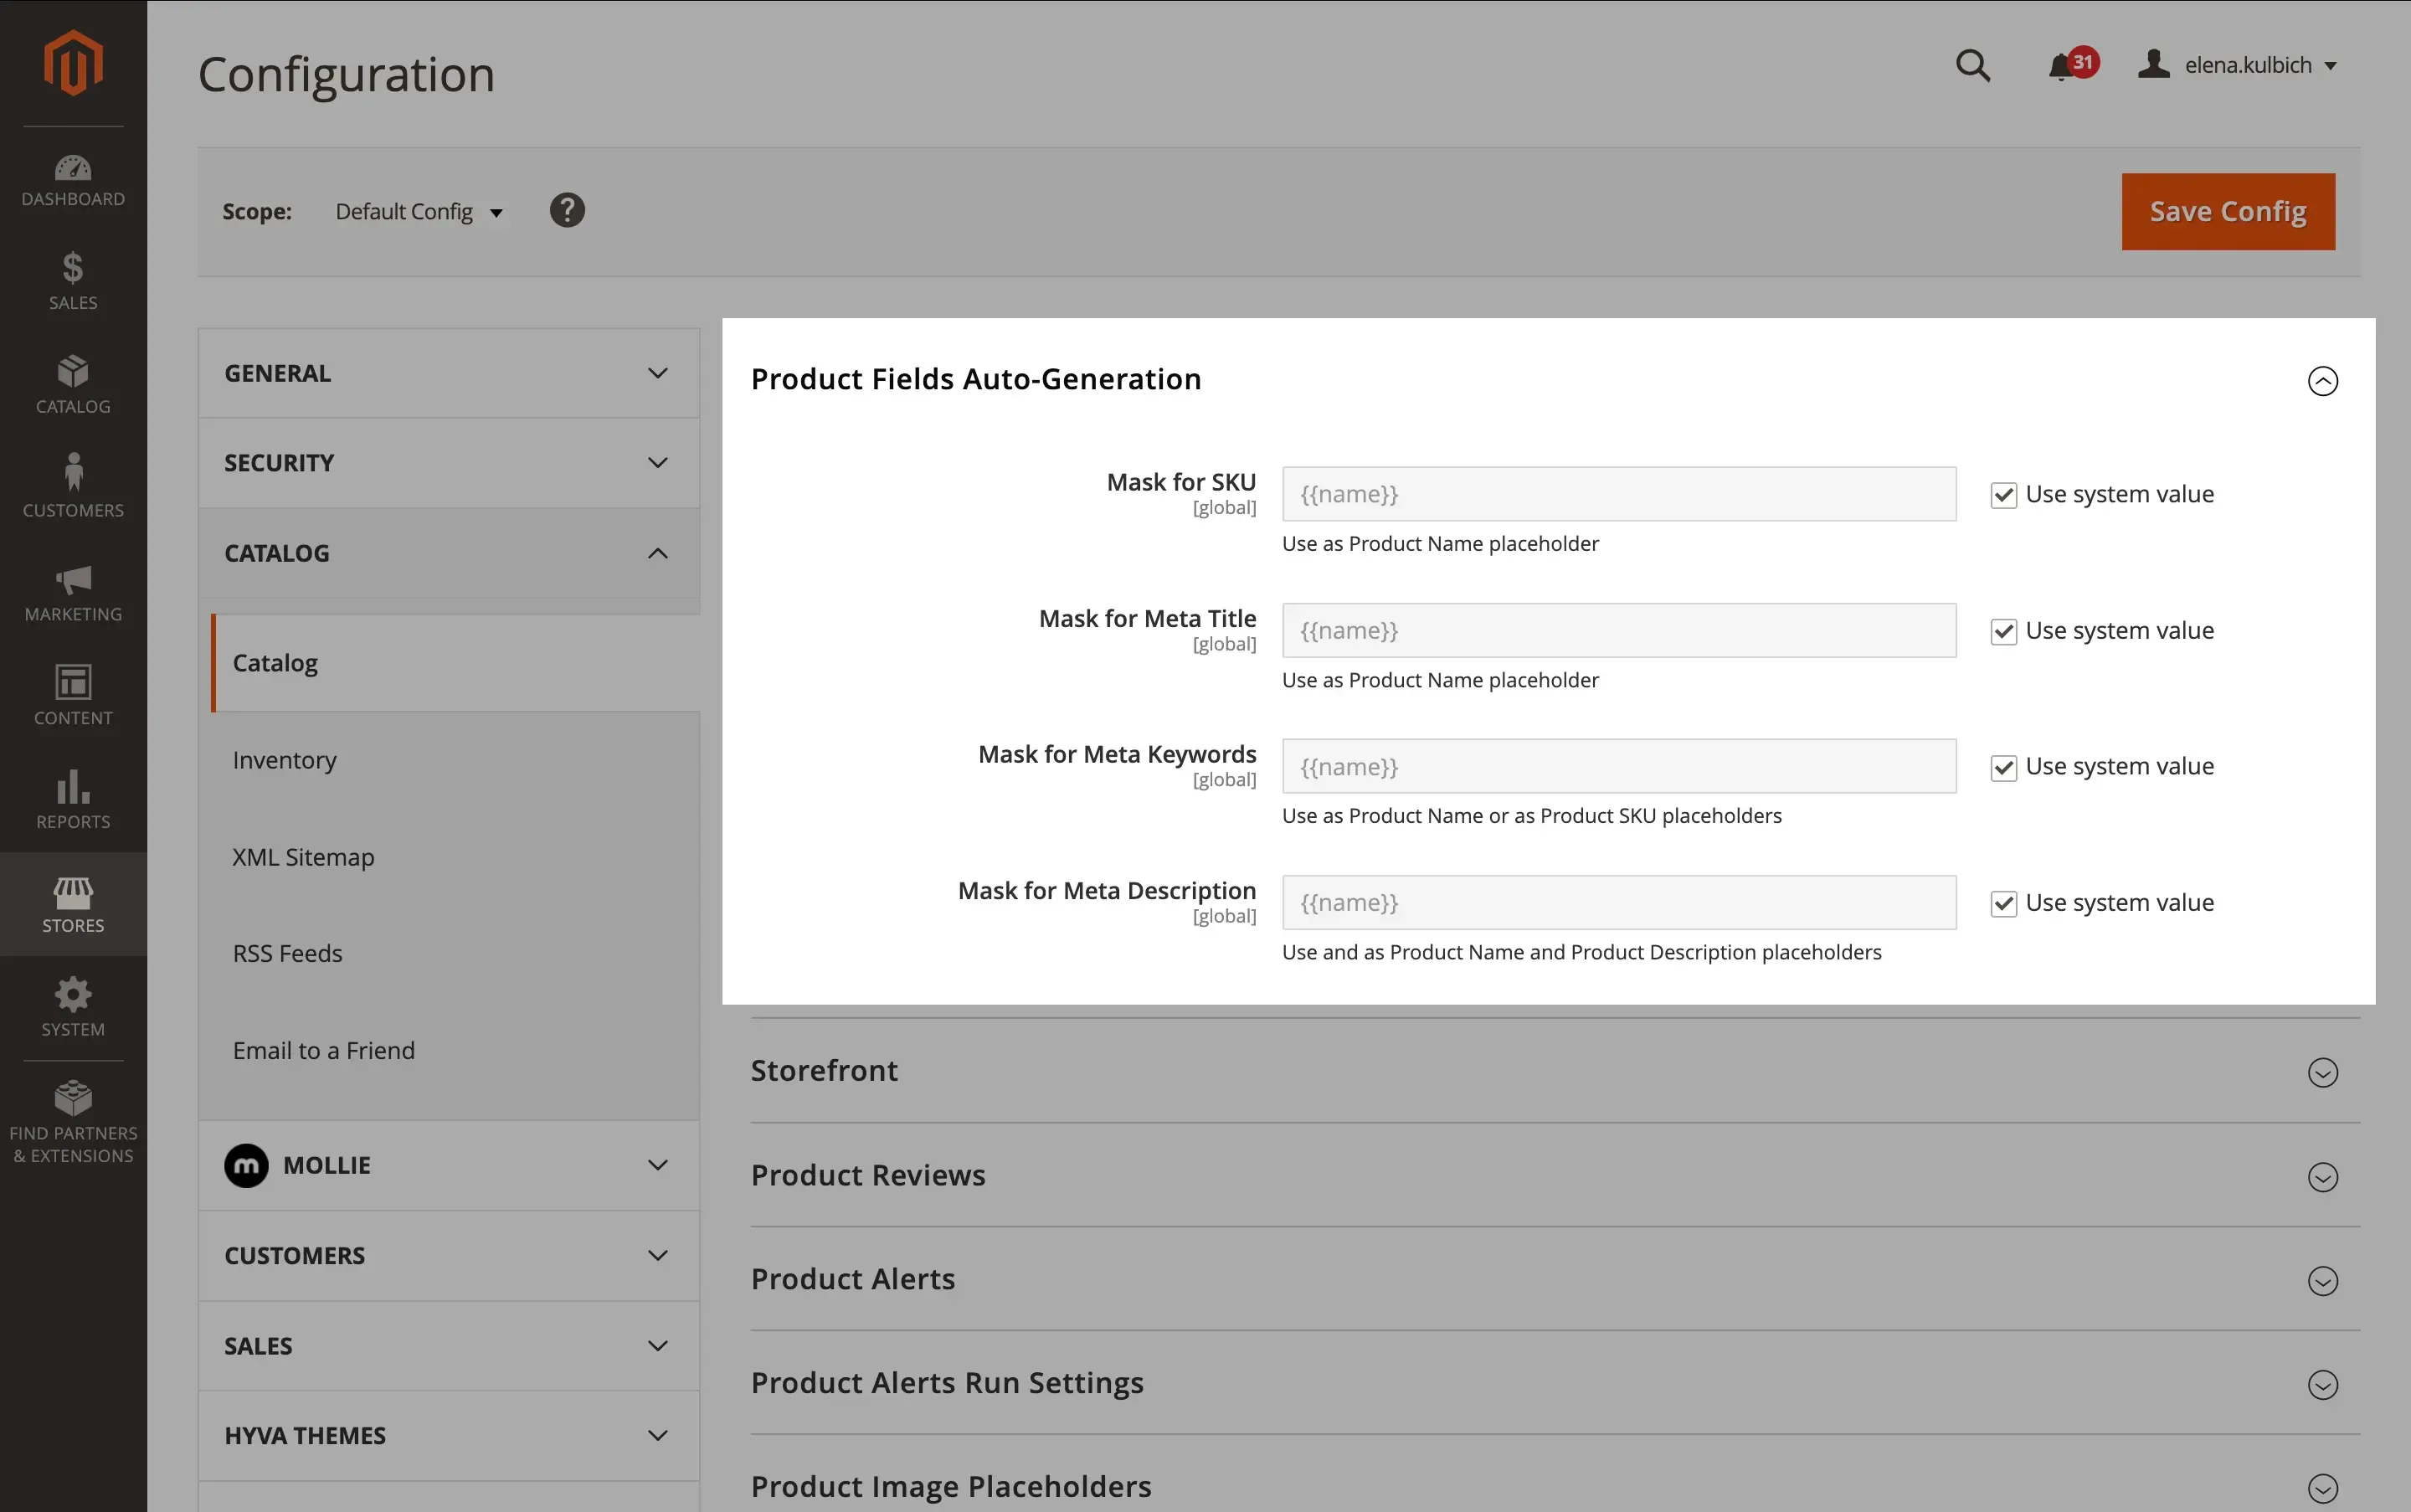Open the admin search magnifier icon
Screen dimensions: 2411x1512
pos(1973,65)
